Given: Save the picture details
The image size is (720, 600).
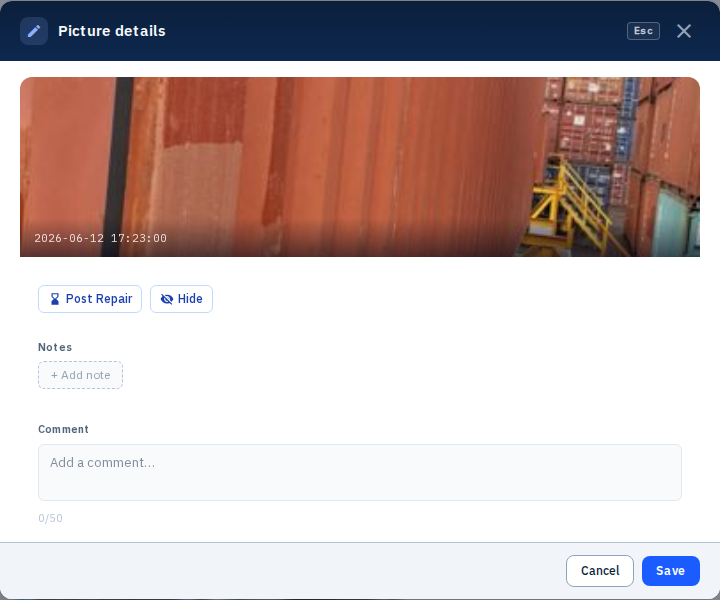Looking at the screenshot, I should click(670, 571).
